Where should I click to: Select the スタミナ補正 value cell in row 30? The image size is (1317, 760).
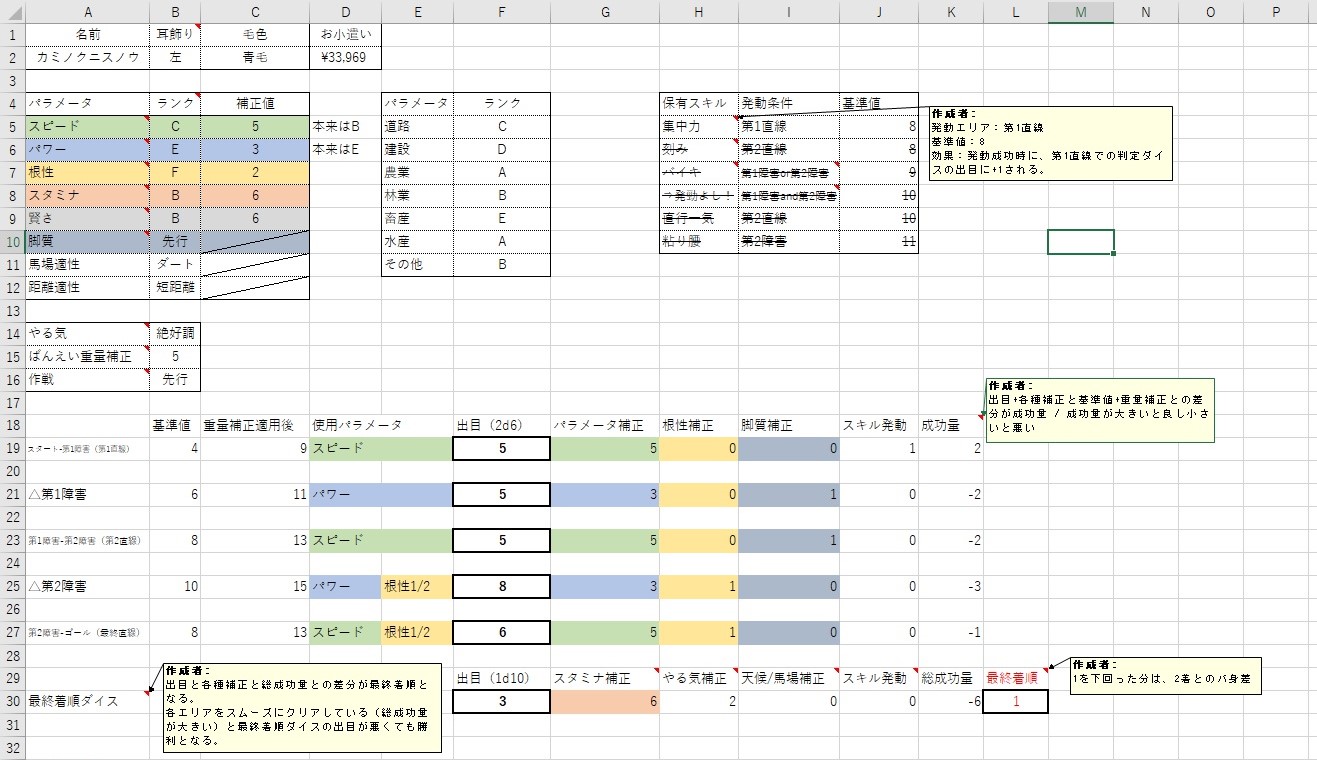pos(605,702)
